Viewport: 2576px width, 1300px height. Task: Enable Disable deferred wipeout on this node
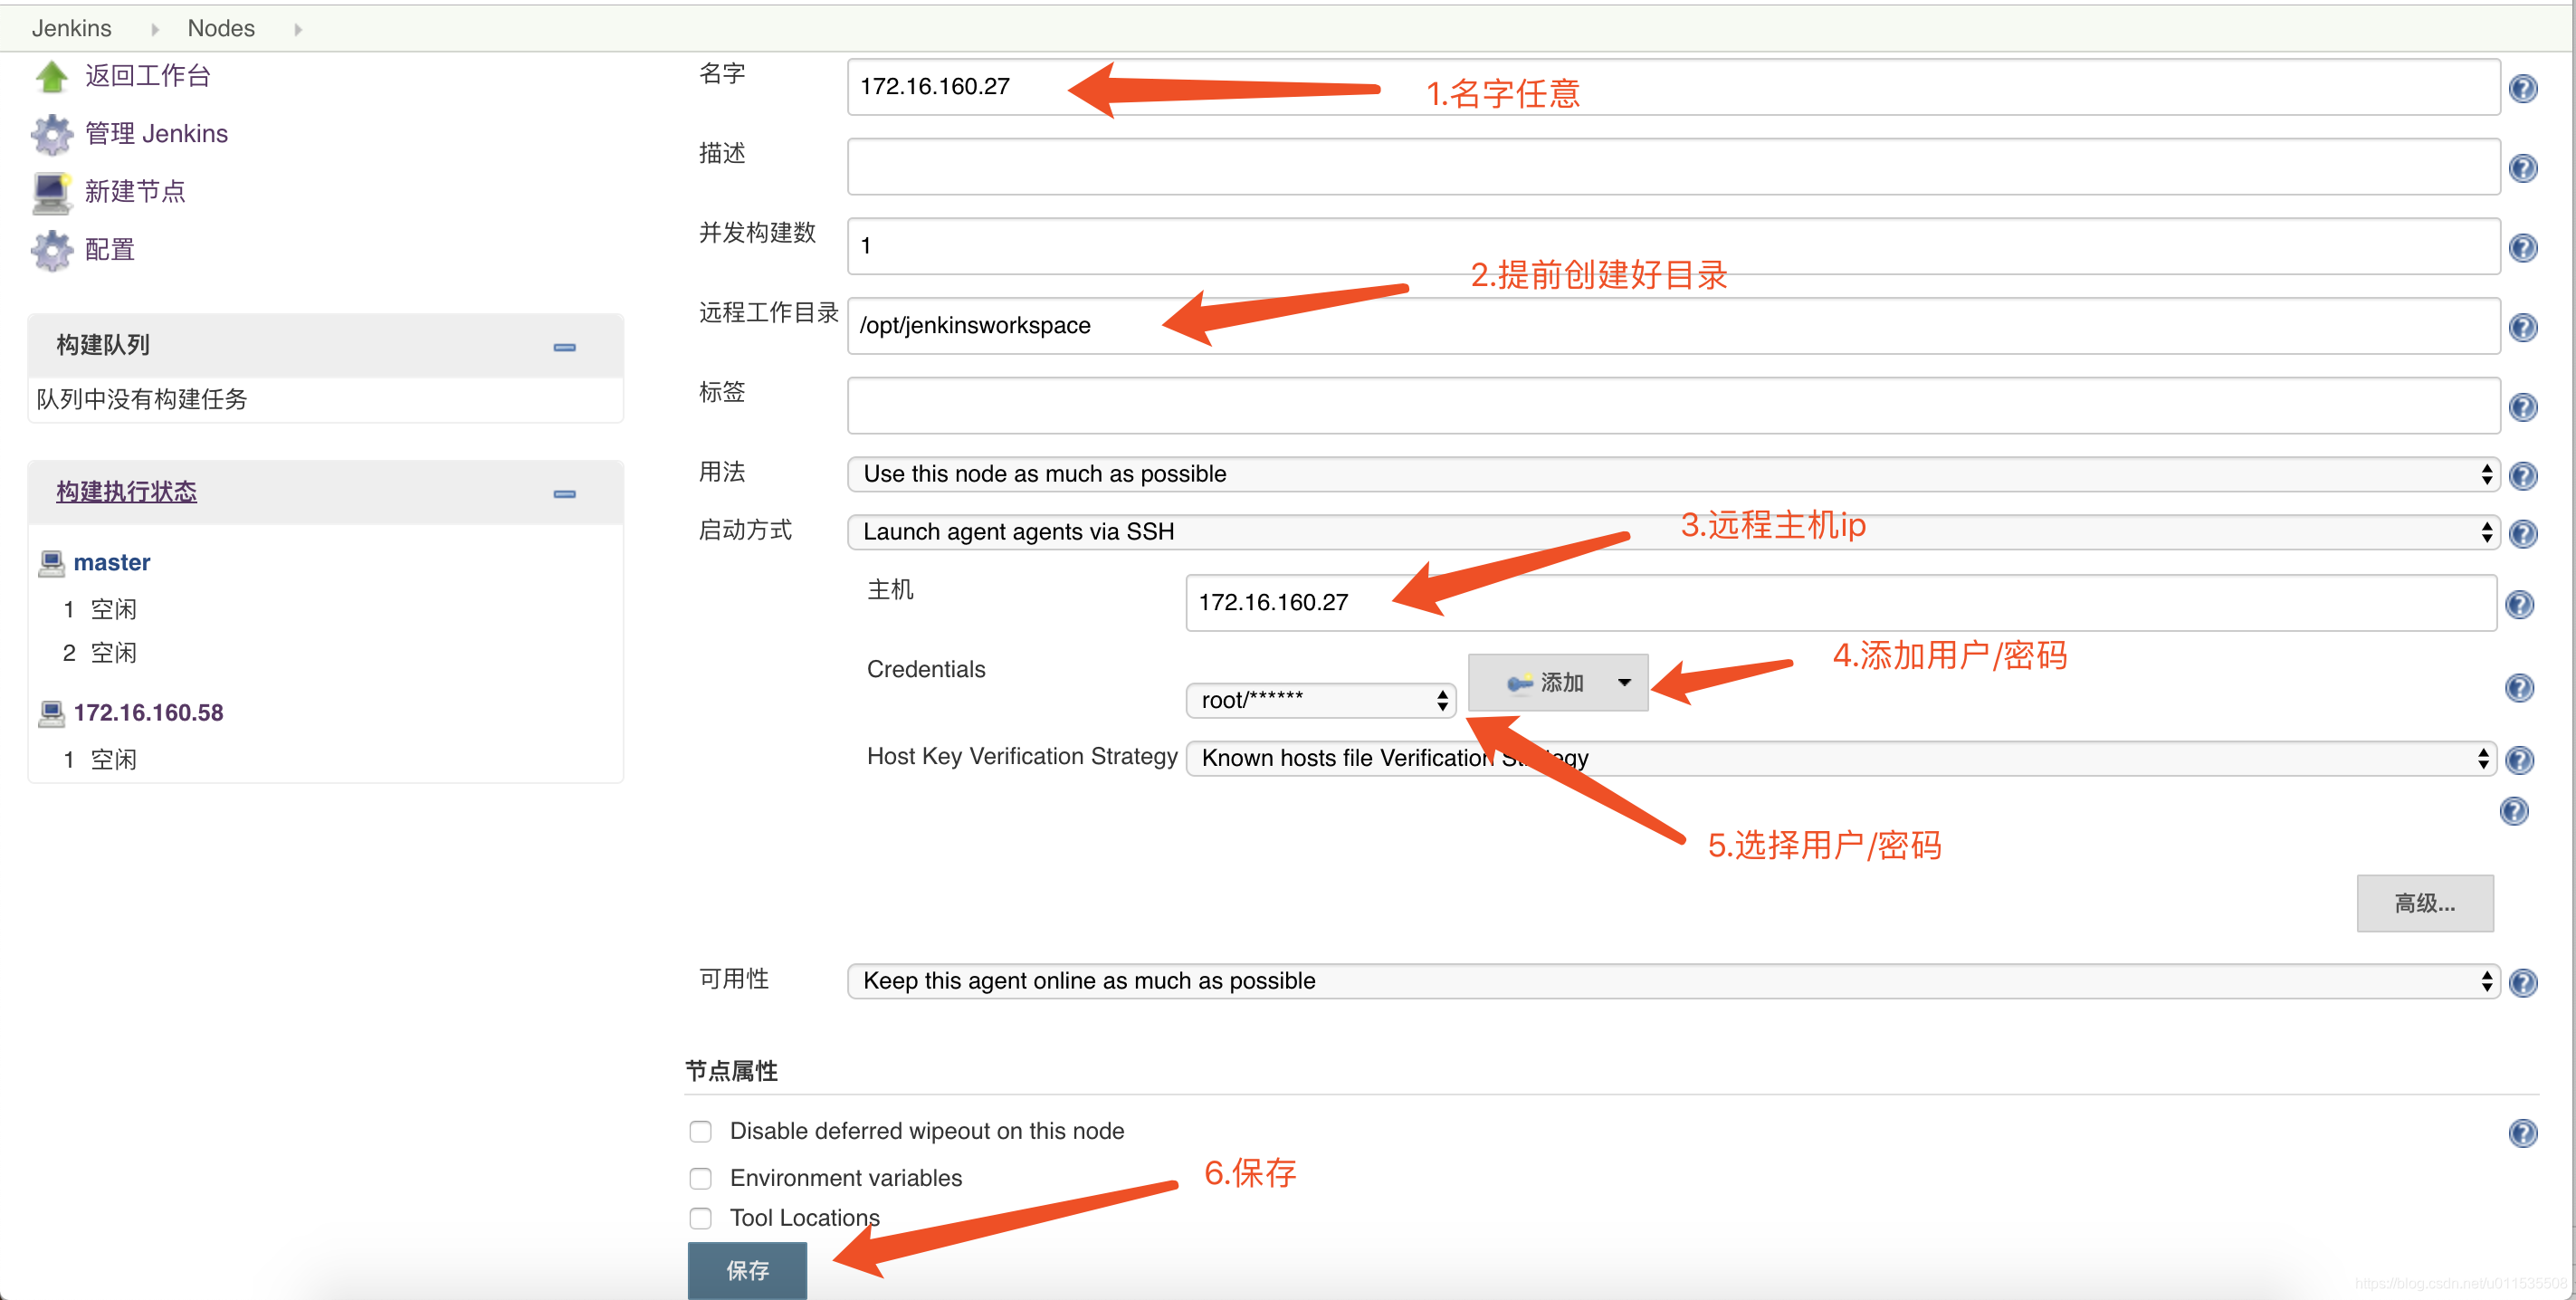click(x=700, y=1131)
